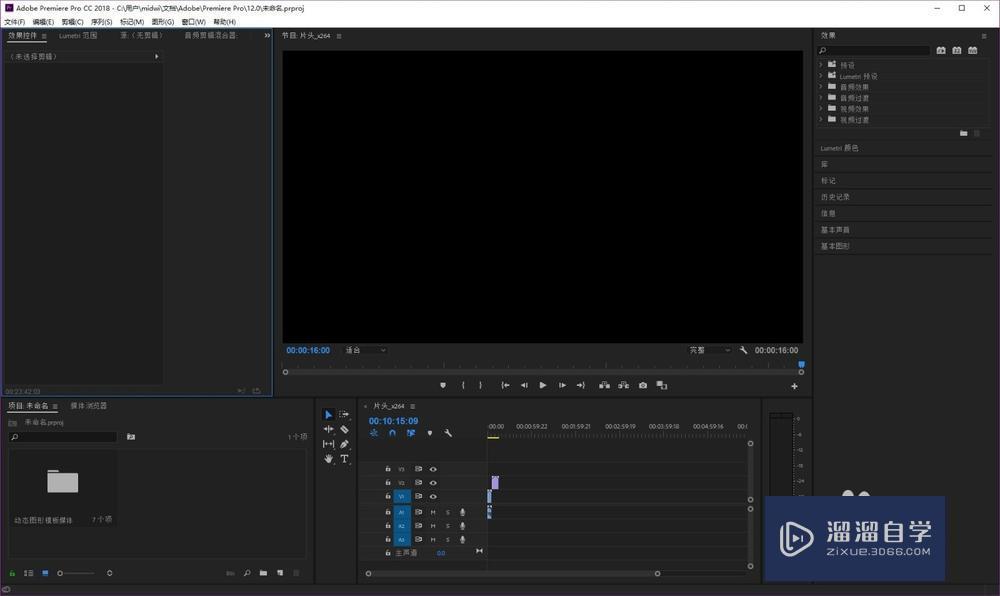
Task: Open the 序列(S) menu
Action: tap(101, 22)
